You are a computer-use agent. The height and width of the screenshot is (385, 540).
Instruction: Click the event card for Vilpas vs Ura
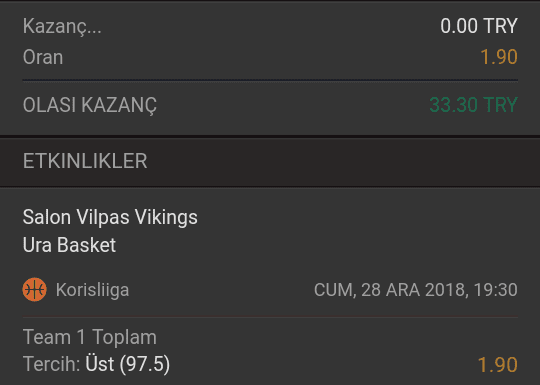pos(270,287)
